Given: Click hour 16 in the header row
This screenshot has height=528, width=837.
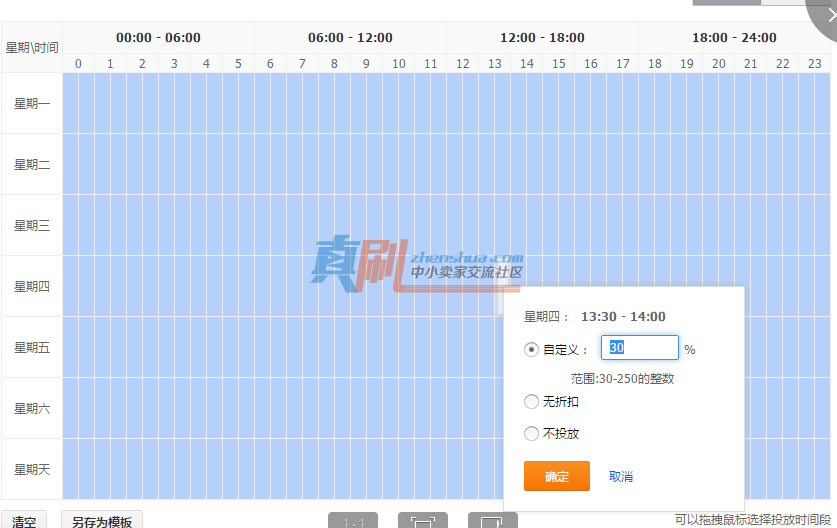Looking at the screenshot, I should coord(591,64).
